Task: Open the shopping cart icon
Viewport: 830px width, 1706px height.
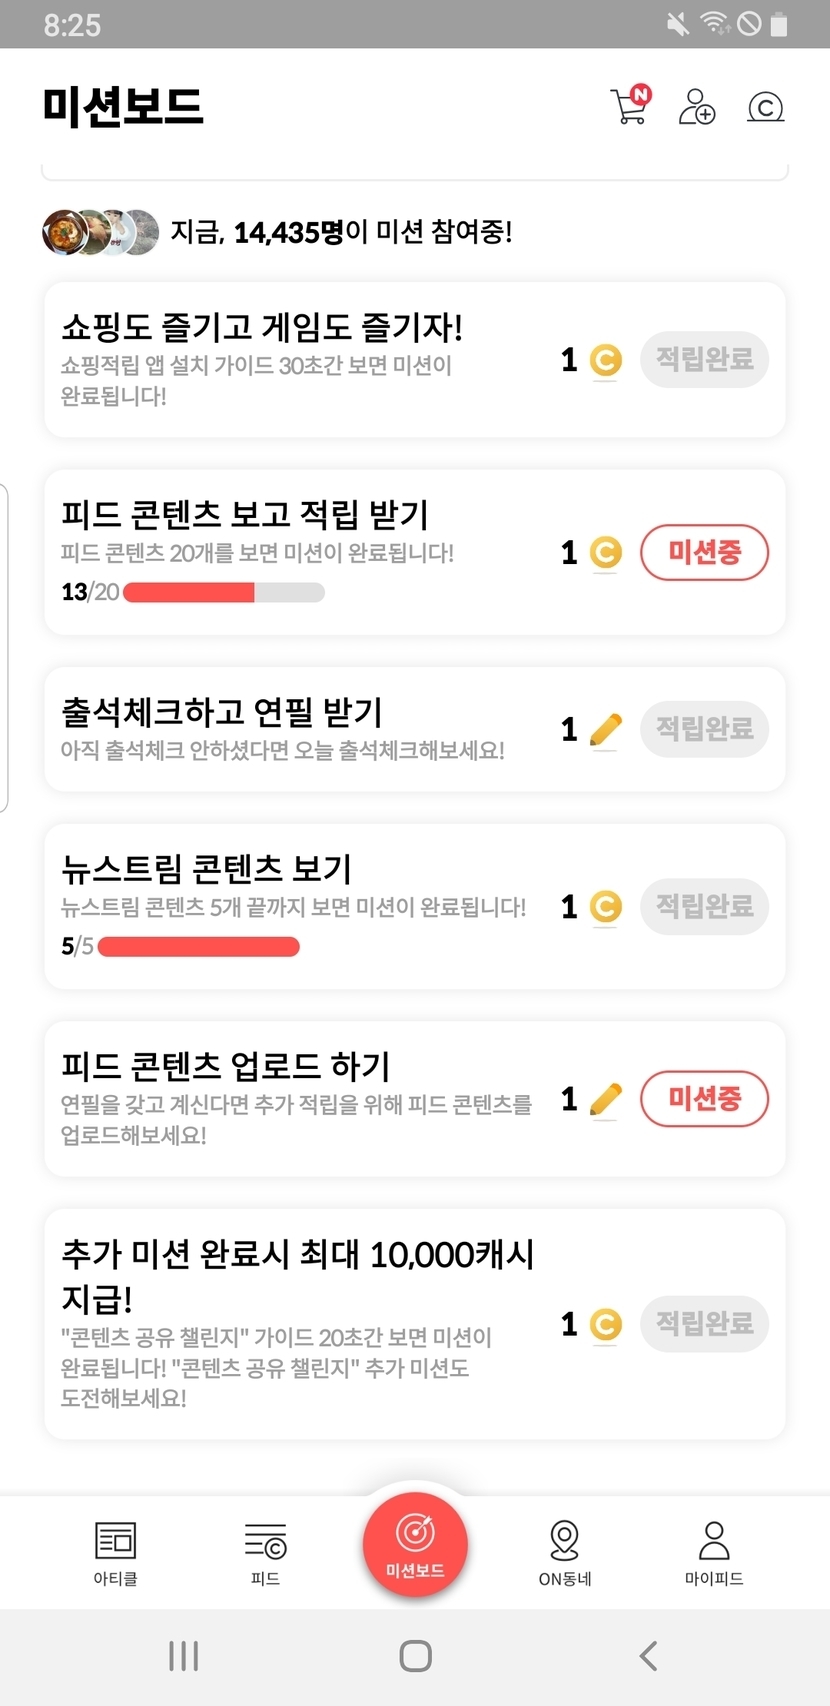Action: pos(630,106)
